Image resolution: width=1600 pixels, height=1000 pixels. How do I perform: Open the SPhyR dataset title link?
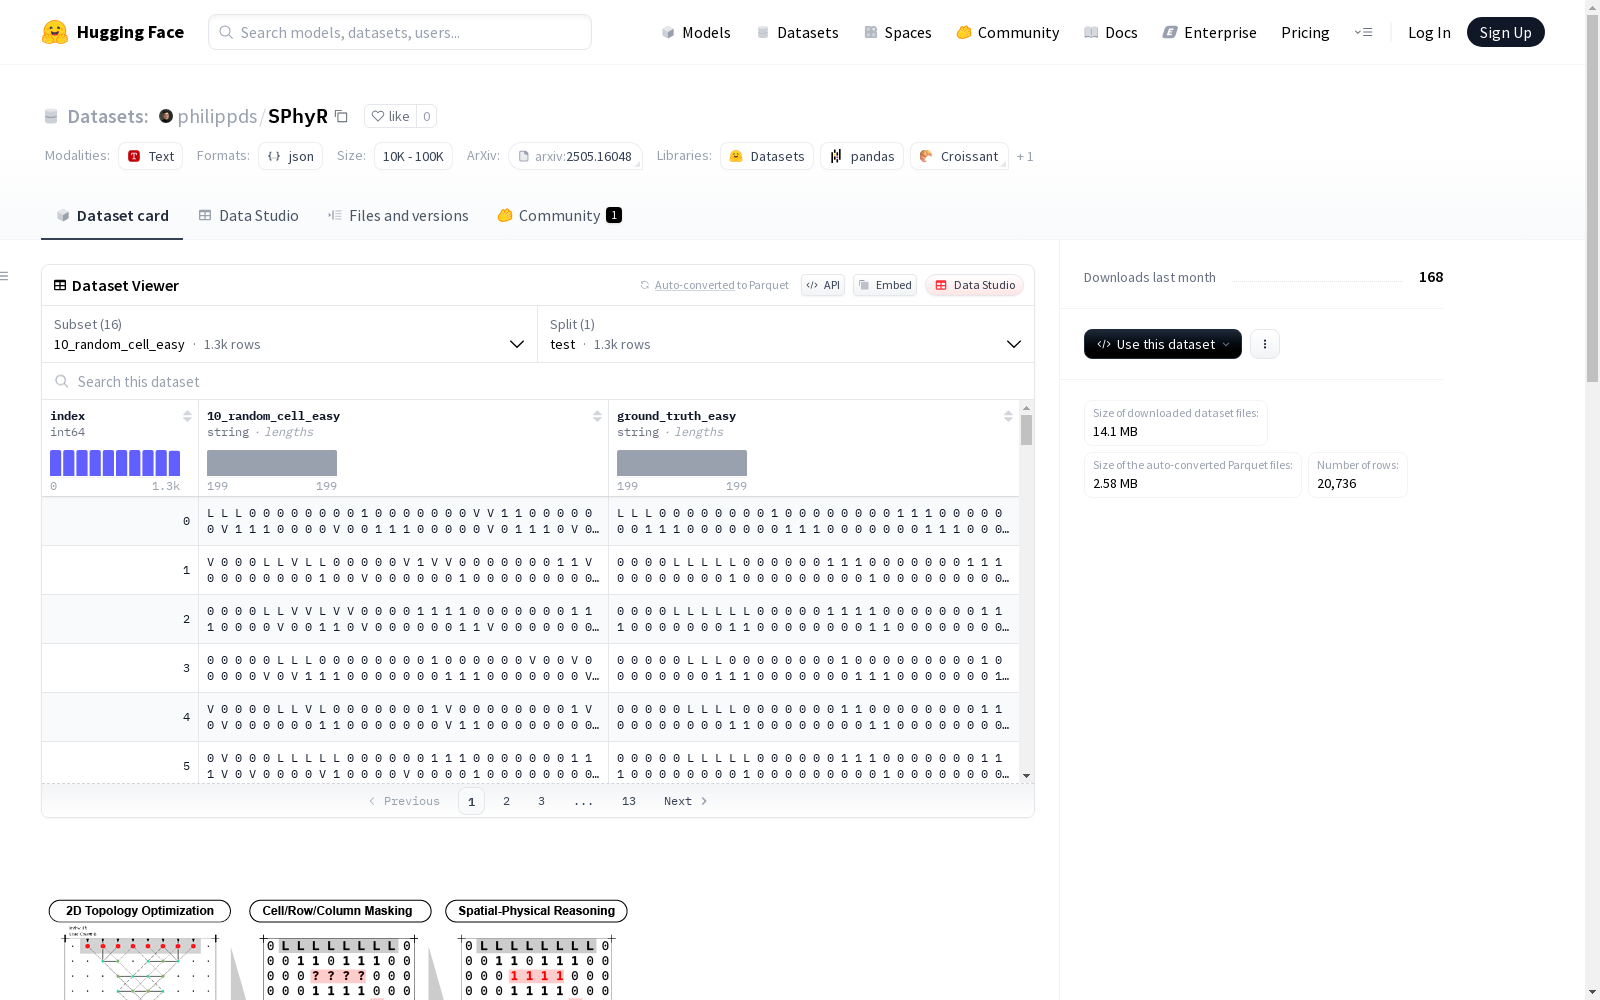[x=298, y=116]
